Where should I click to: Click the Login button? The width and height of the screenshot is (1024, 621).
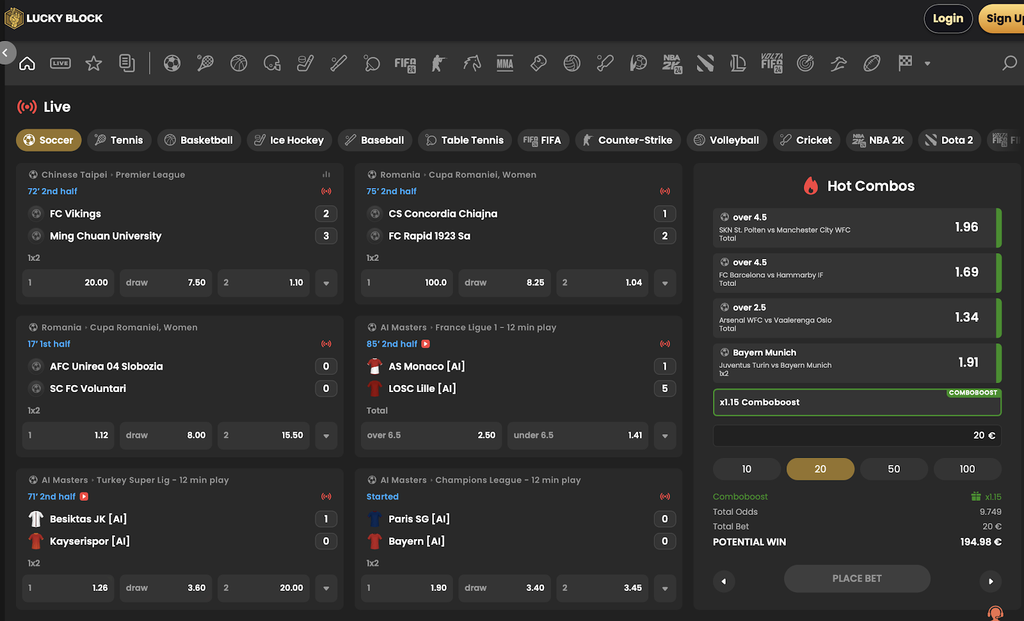pos(947,18)
